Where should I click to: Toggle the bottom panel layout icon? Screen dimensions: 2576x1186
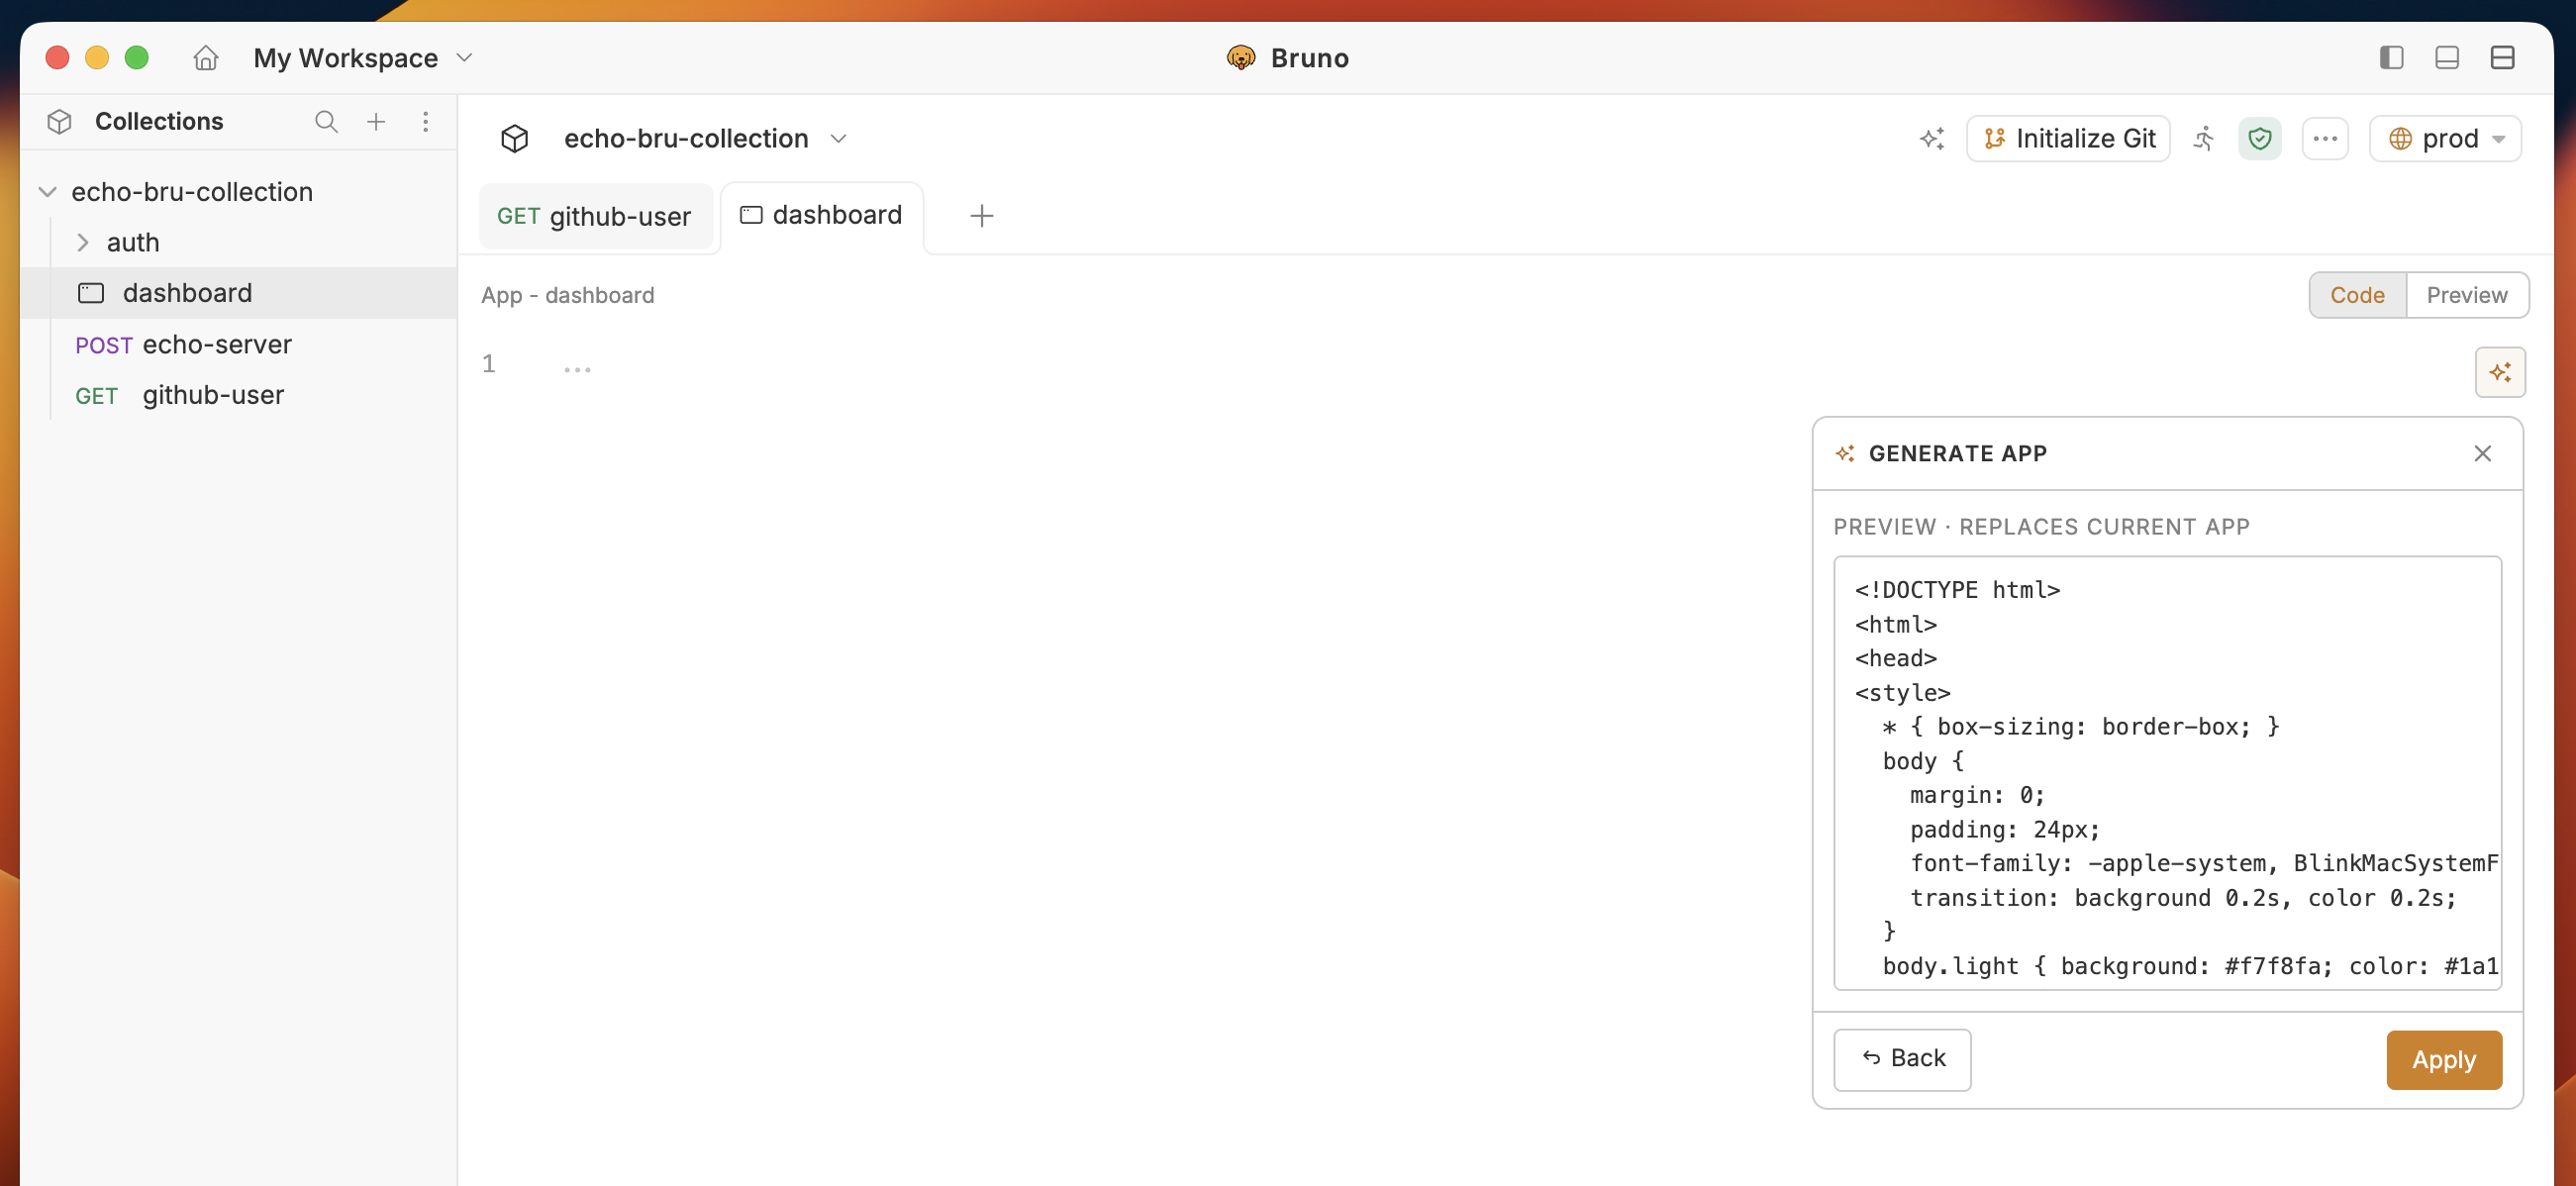click(2447, 58)
